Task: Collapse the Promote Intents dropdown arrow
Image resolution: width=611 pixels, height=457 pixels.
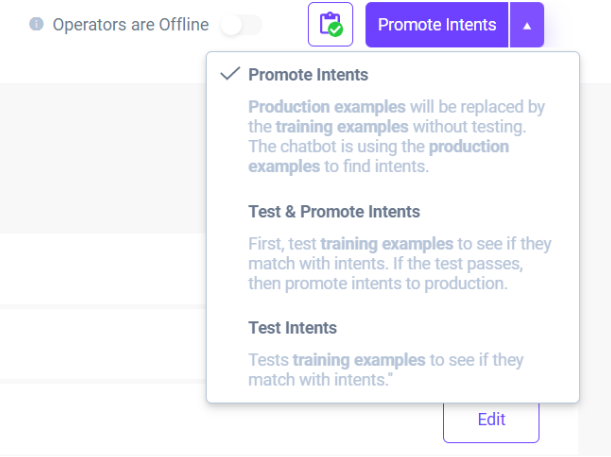Action: coord(527,25)
